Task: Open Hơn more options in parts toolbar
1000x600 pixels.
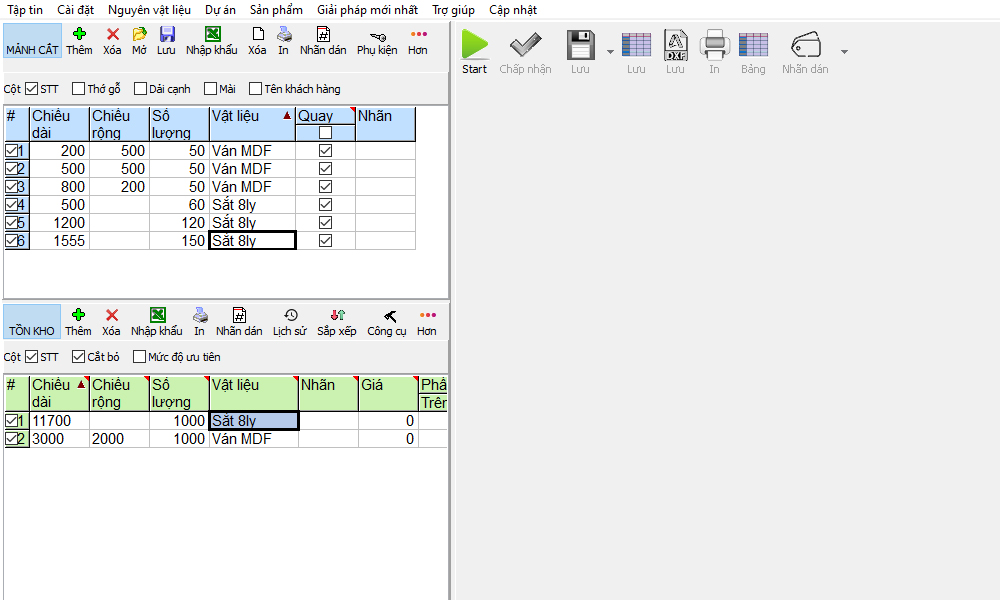Action: pos(417,35)
